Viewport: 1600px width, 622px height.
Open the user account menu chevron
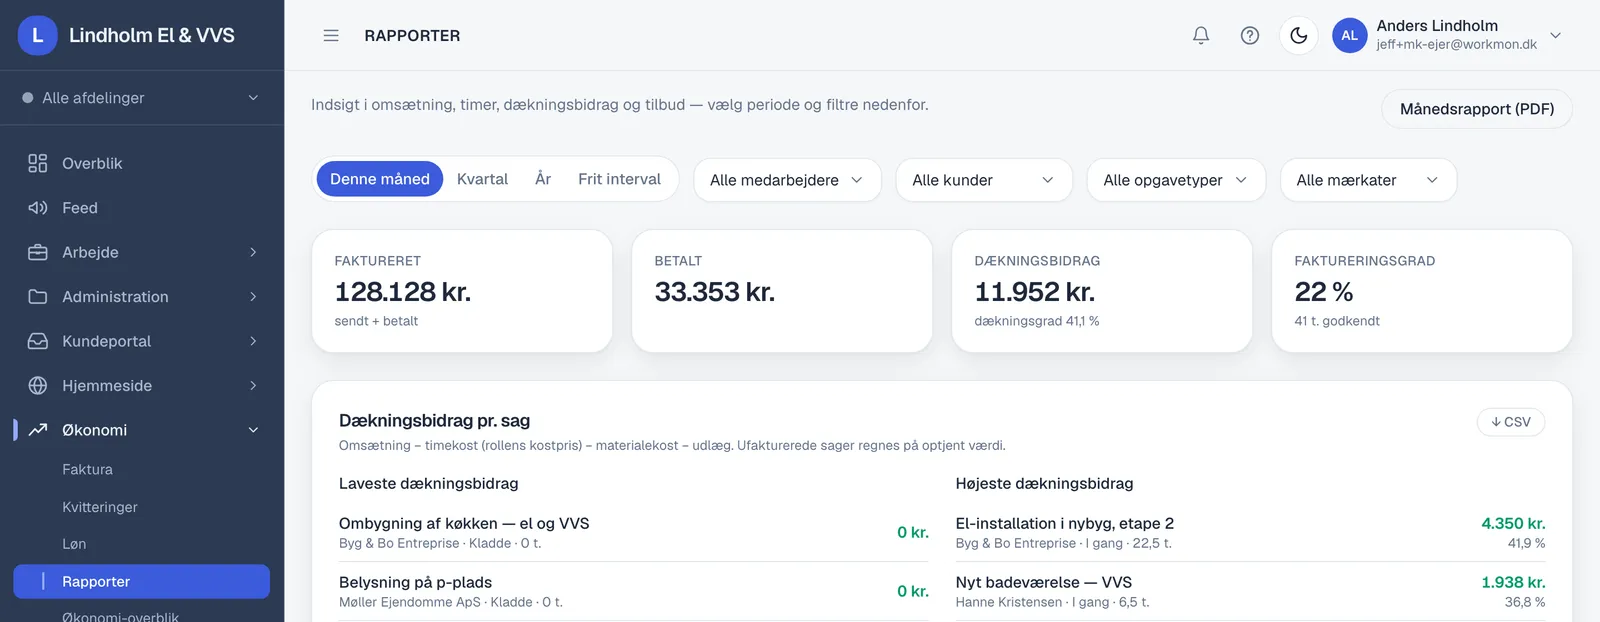point(1555,36)
